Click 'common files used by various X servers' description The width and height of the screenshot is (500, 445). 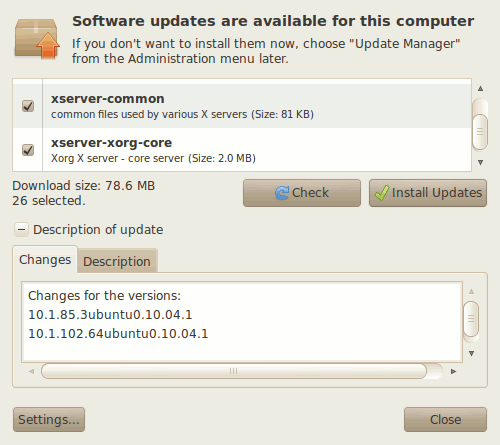[149, 114]
